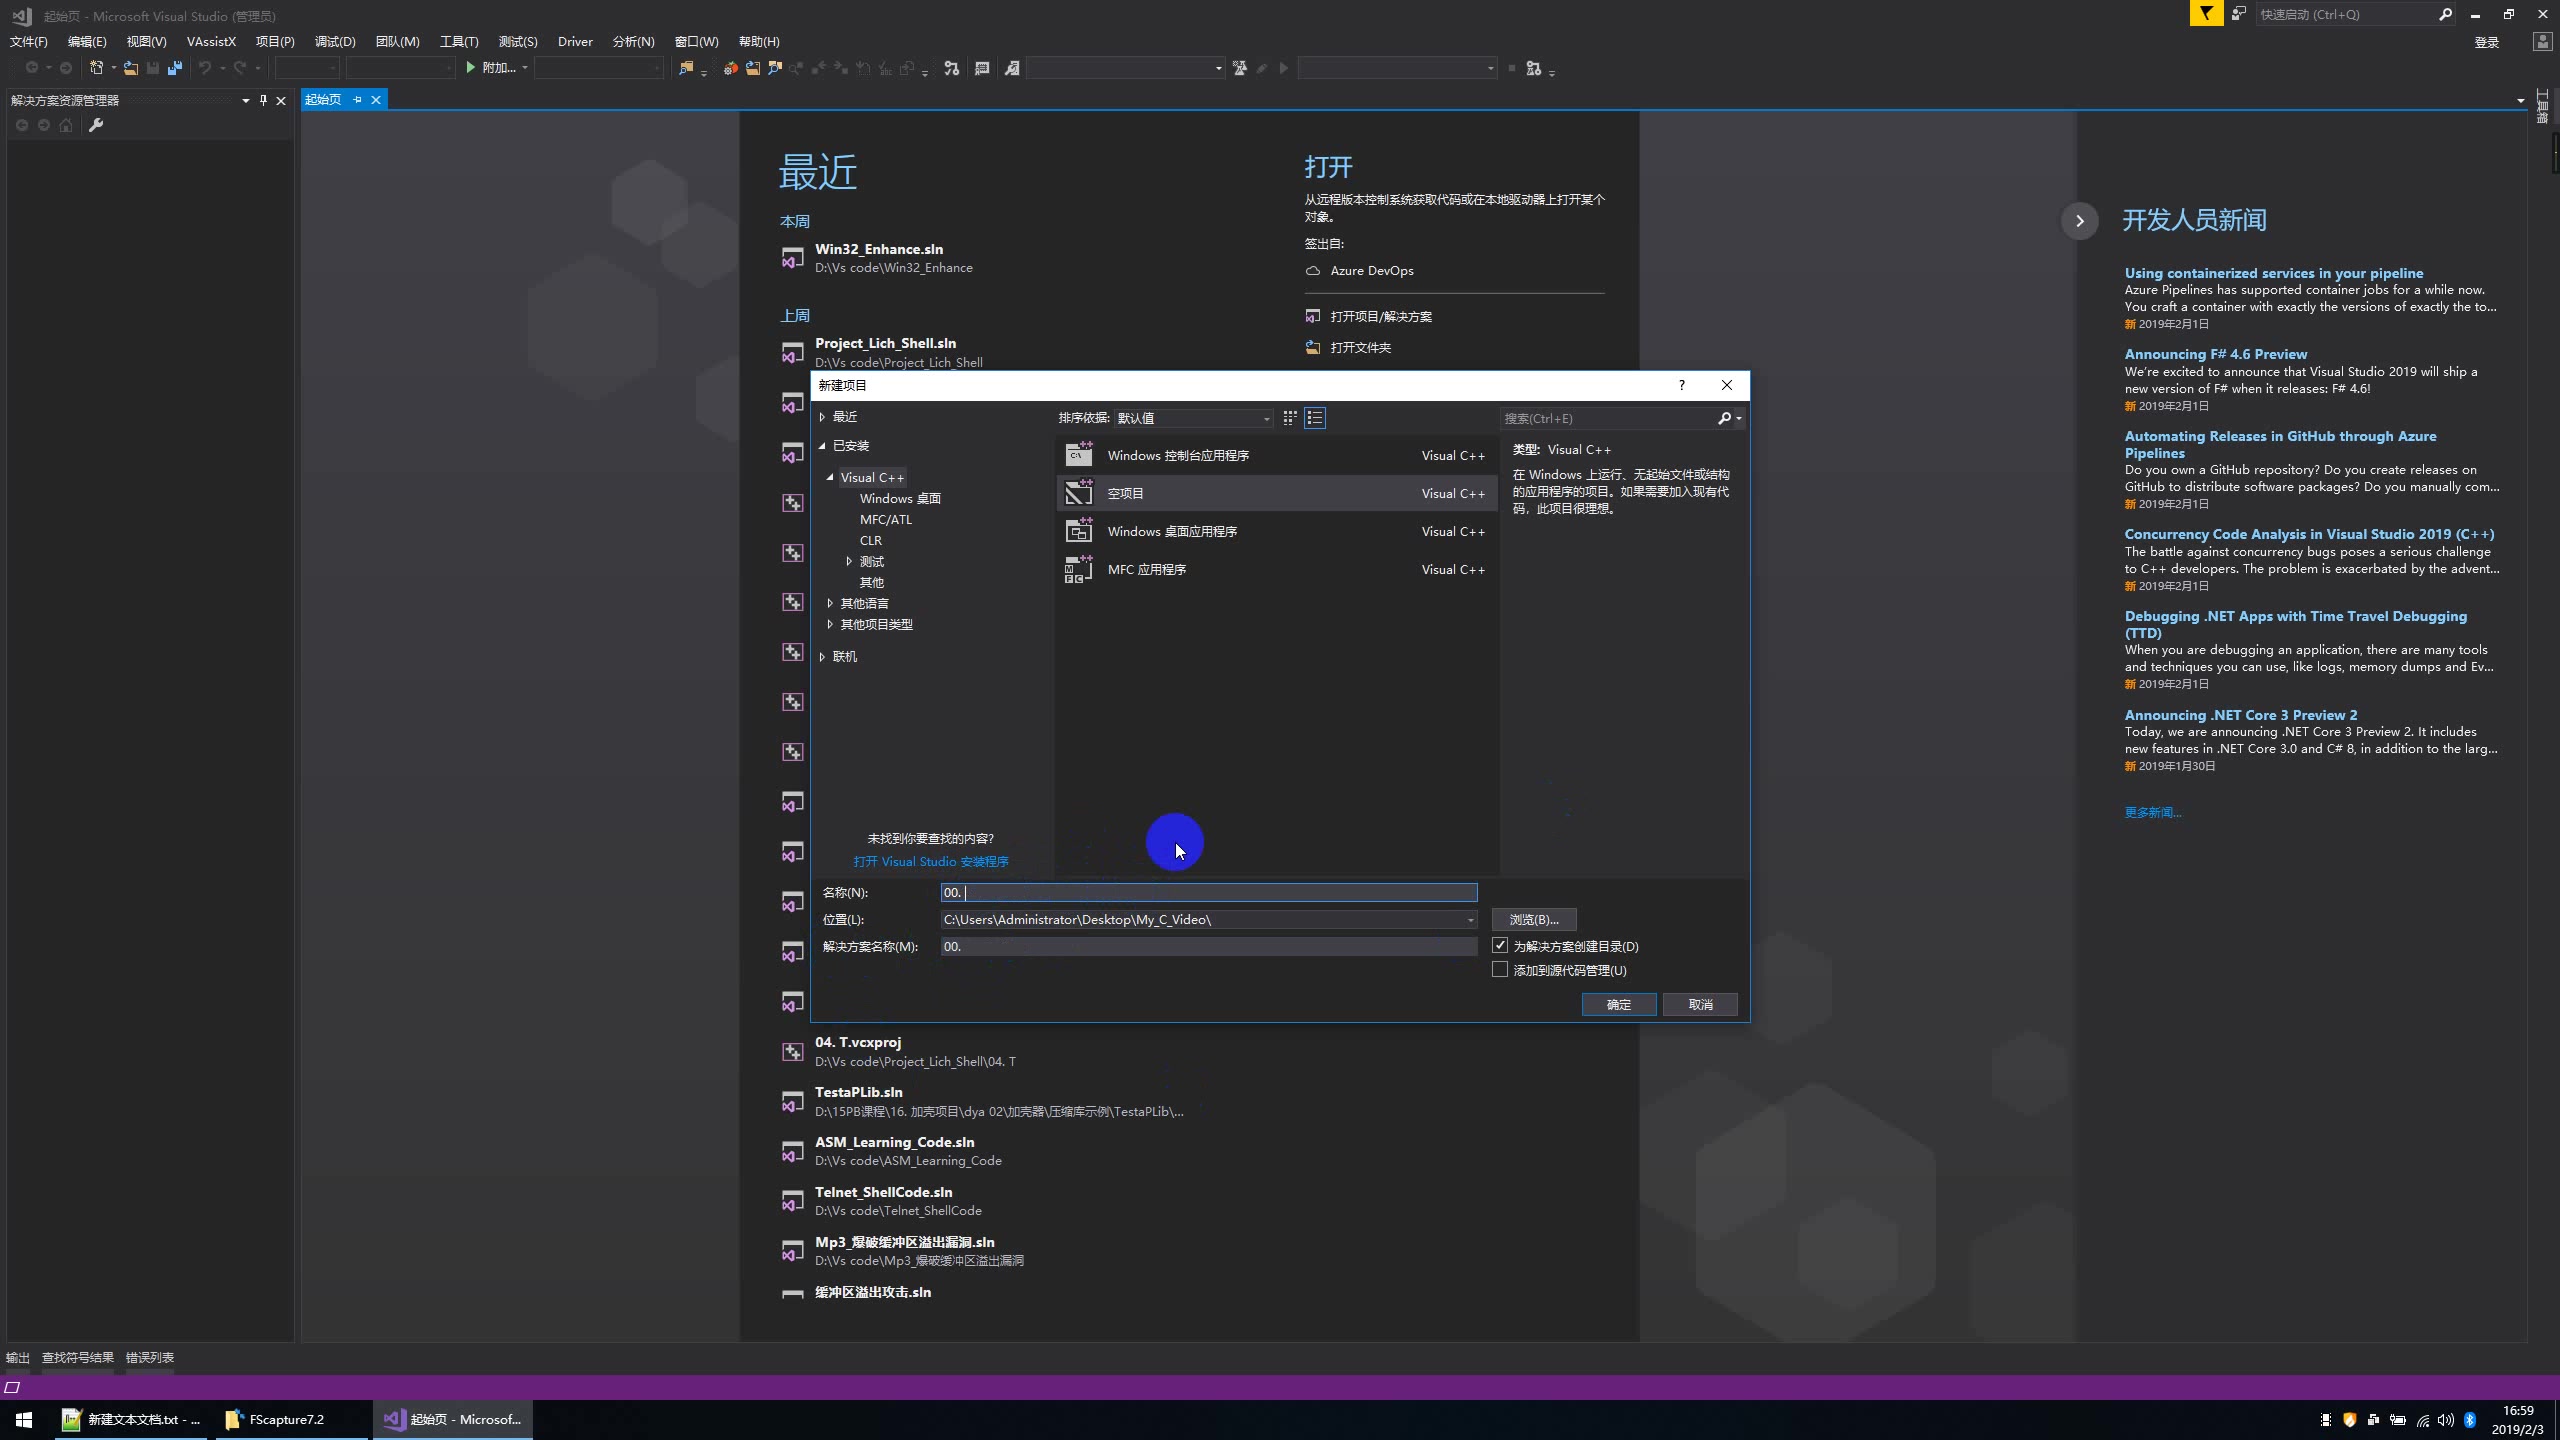Click the Save All toolbar icon
2560x1440 pixels.
pos(175,68)
